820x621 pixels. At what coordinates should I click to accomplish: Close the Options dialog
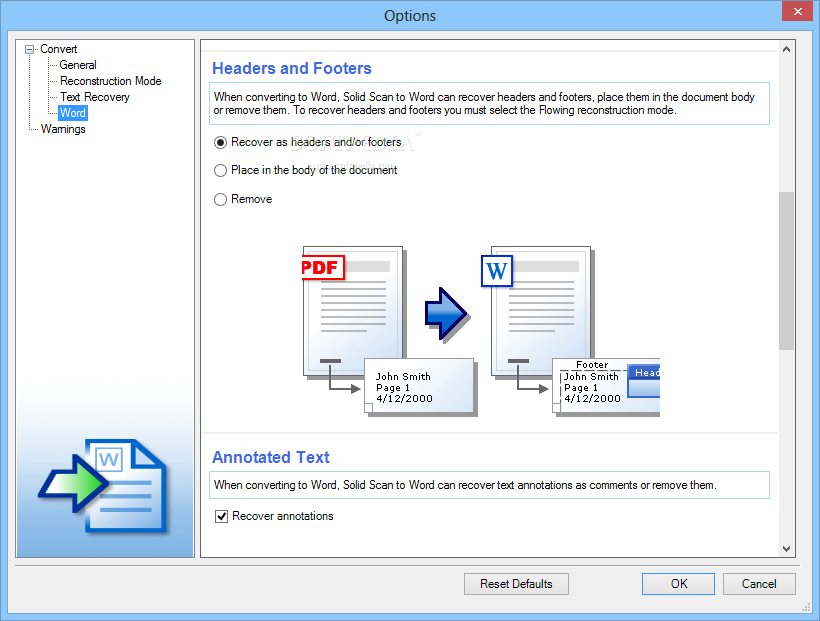[798, 12]
